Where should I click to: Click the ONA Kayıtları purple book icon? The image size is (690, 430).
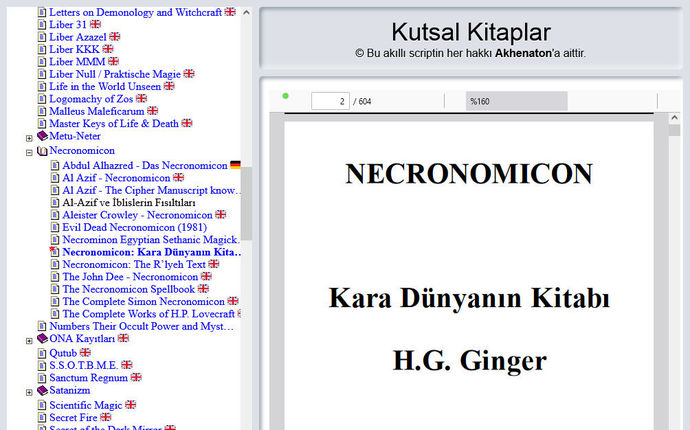(x=42, y=338)
